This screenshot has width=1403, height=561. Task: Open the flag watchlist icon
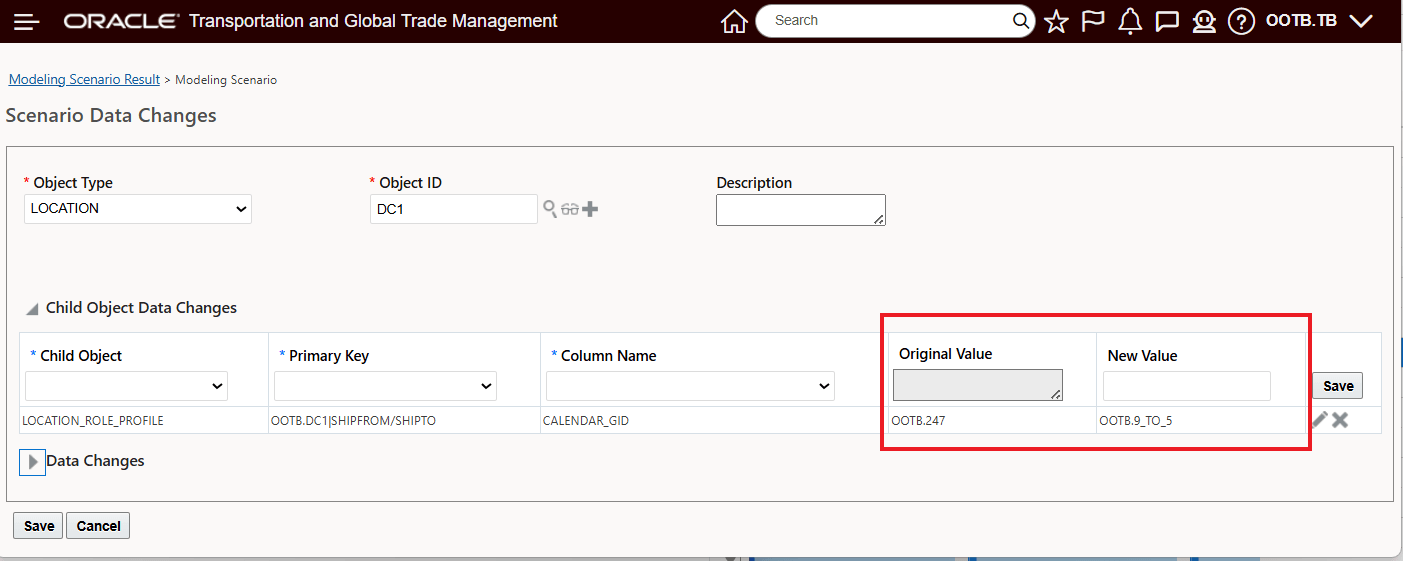(1093, 21)
